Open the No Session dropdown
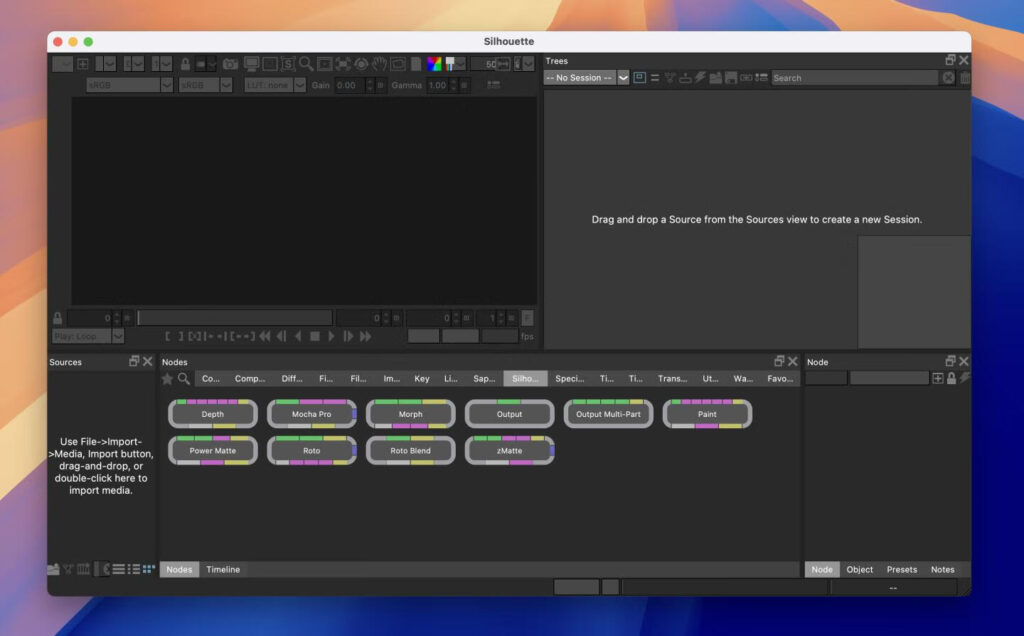 point(586,78)
